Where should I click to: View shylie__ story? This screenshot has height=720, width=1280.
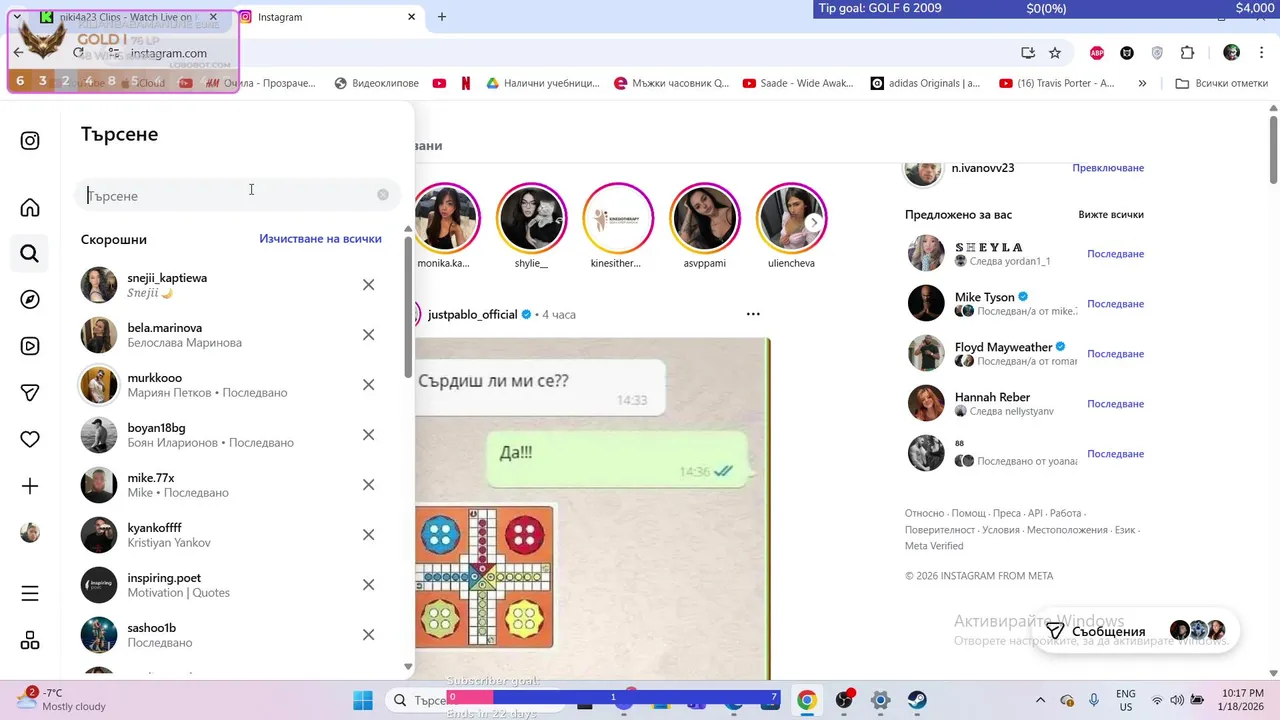[x=532, y=219]
